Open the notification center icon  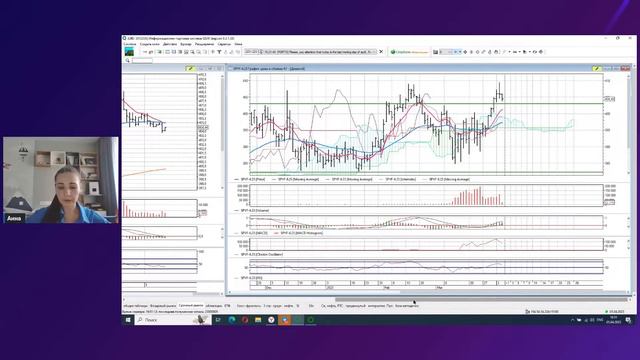[628, 320]
